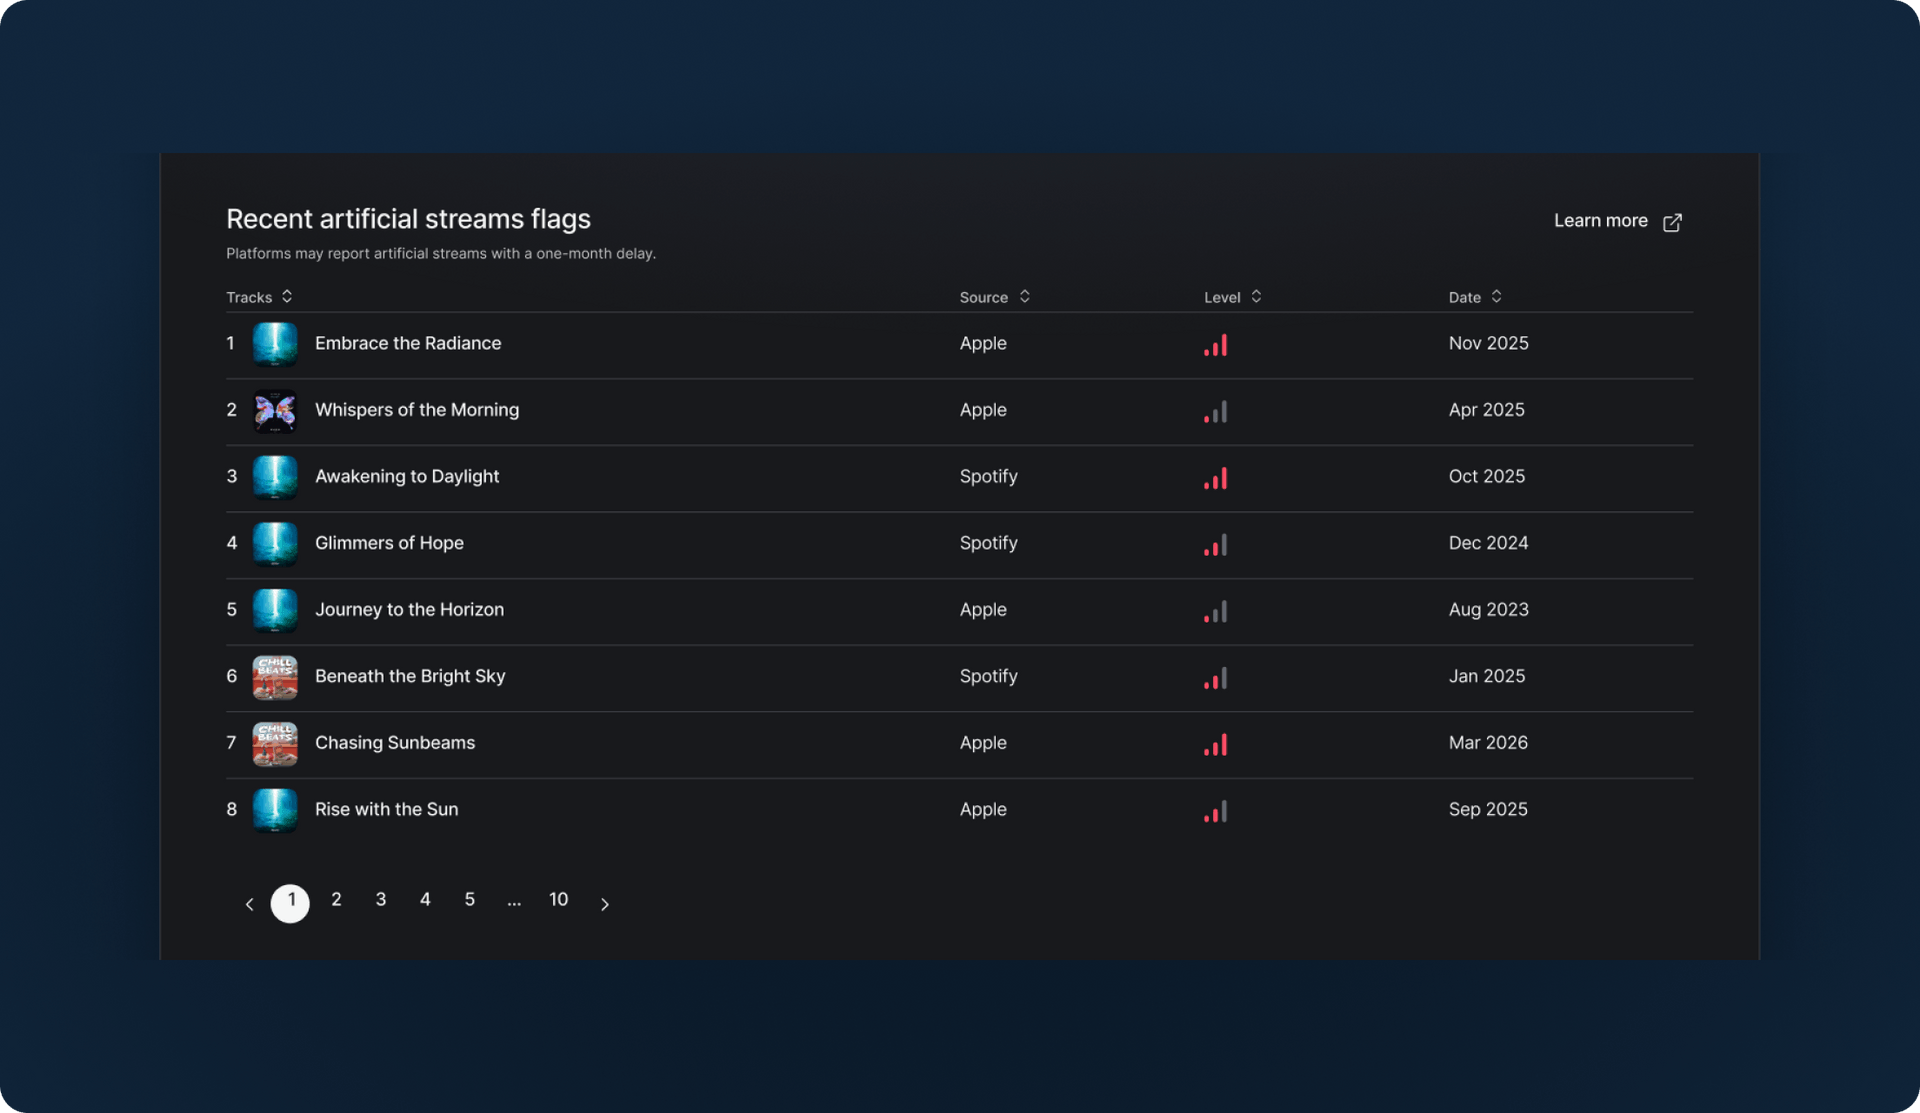1920x1113 pixels.
Task: Click the previous page arrow
Action: pos(249,903)
